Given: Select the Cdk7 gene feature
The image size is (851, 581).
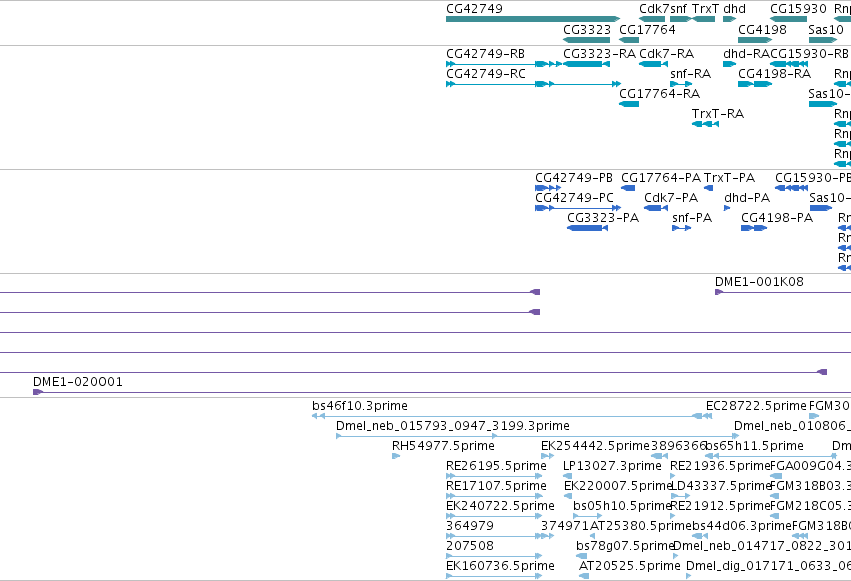Looking at the screenshot, I should click(652, 19).
